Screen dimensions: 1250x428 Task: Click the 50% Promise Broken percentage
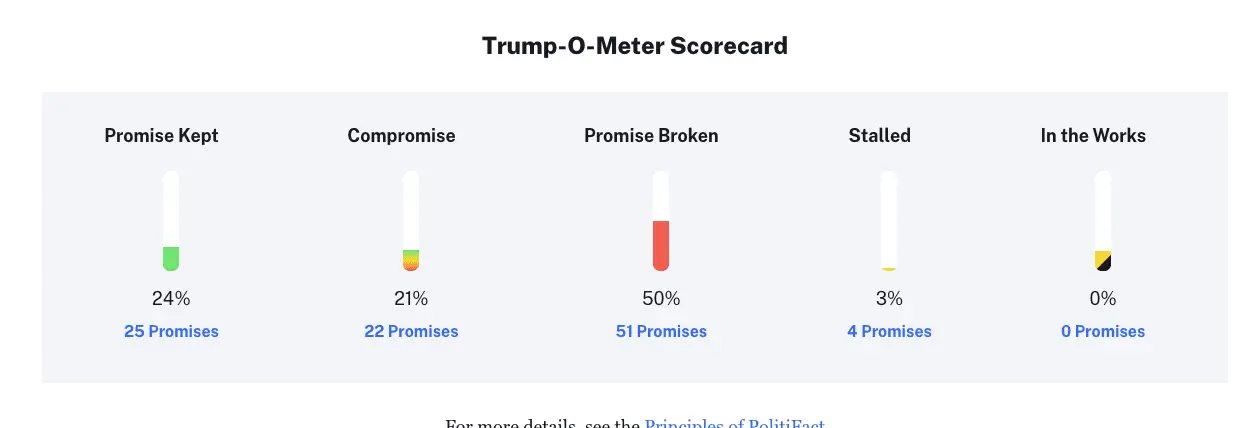pyautogui.click(x=661, y=298)
